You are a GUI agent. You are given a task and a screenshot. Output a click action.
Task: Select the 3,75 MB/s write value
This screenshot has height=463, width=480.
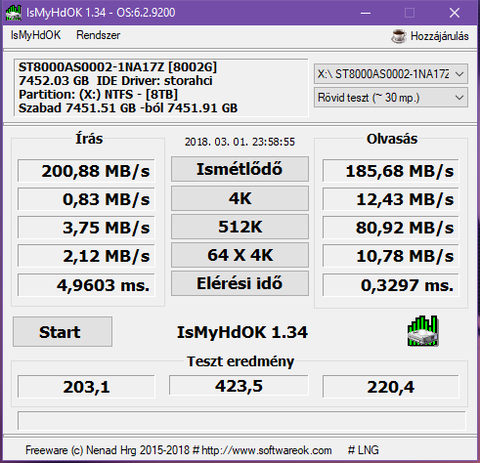coord(86,228)
